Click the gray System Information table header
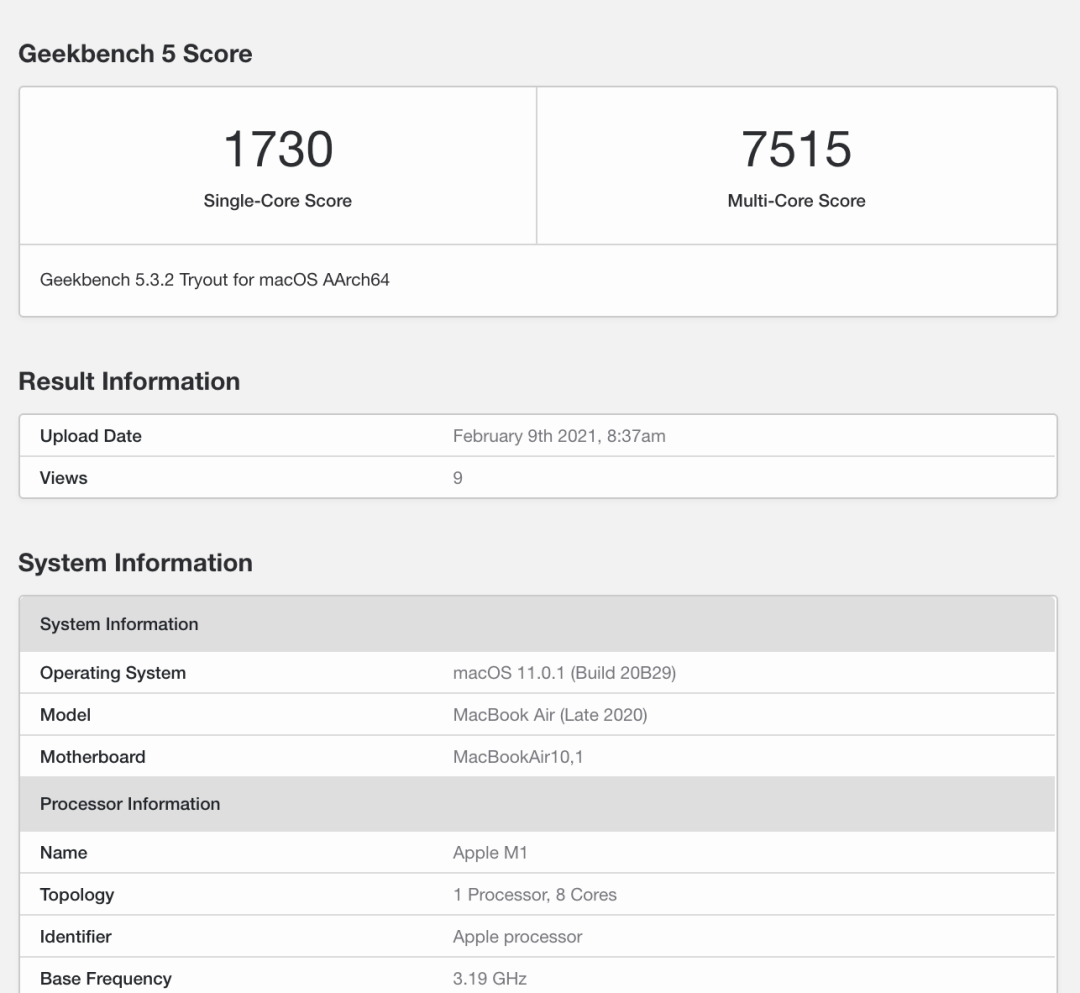 (x=119, y=624)
